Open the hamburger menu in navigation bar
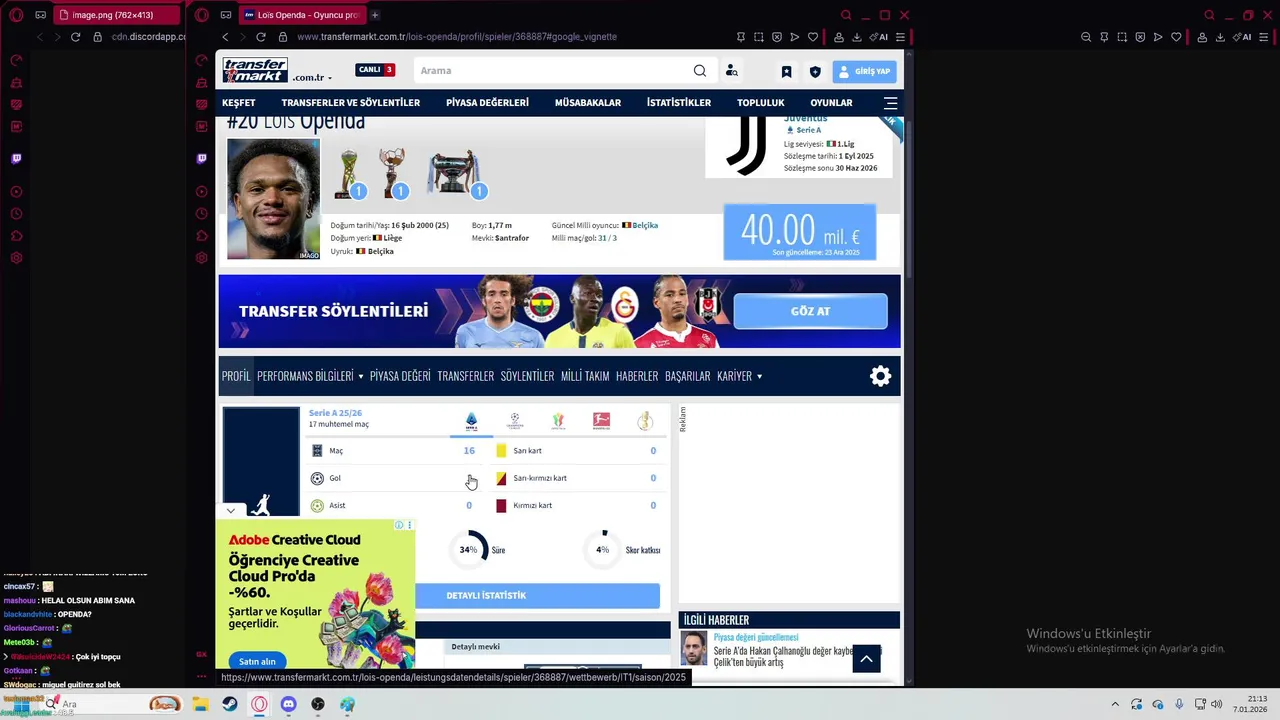 (890, 103)
